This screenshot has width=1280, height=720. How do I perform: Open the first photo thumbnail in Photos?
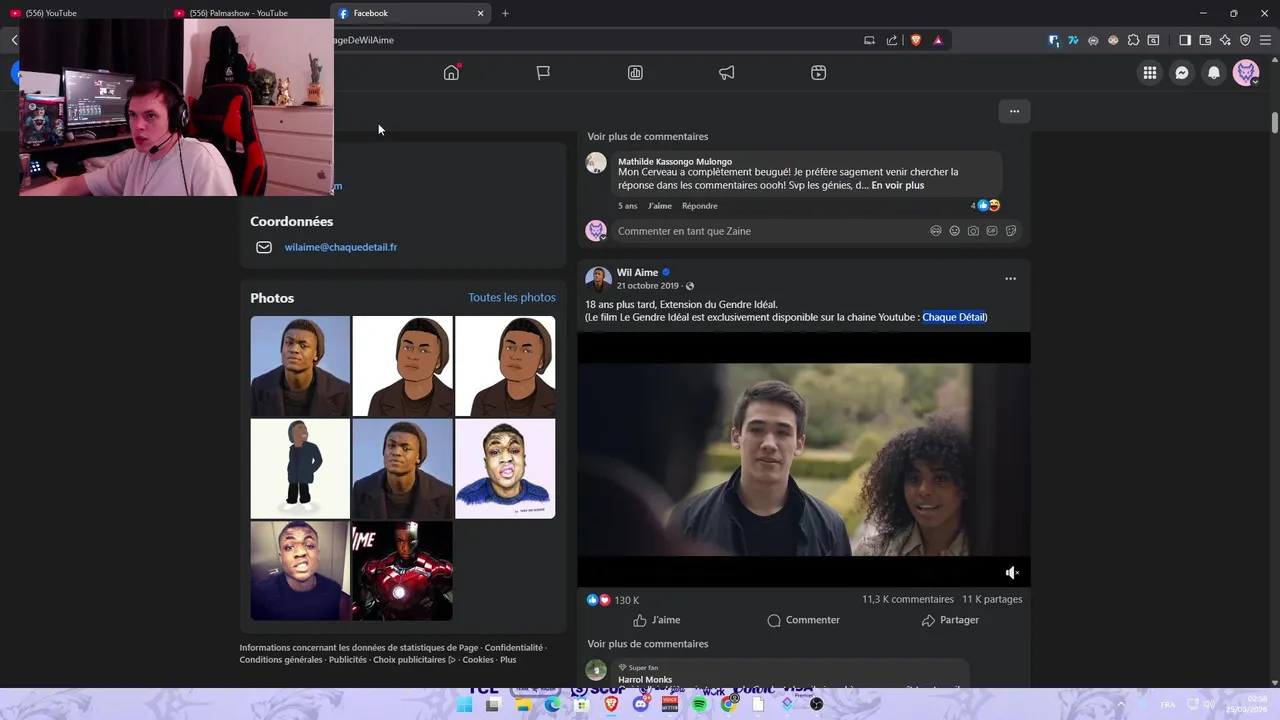point(300,366)
